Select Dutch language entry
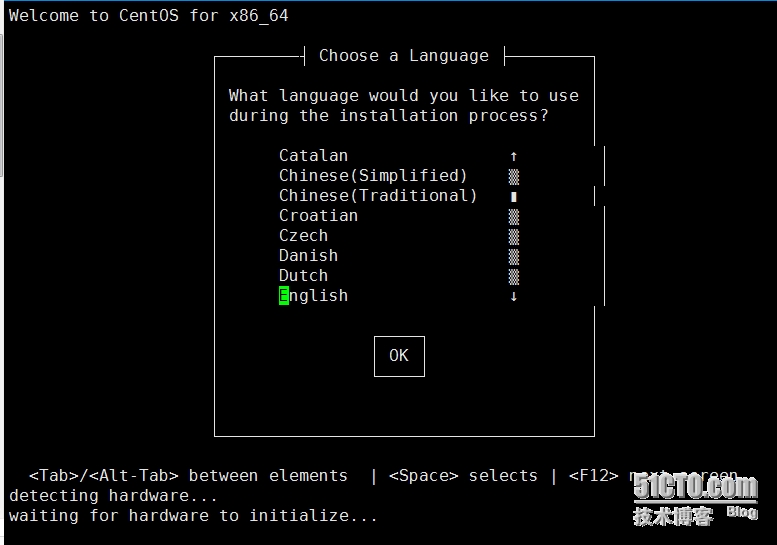777x545 pixels. [x=303, y=275]
